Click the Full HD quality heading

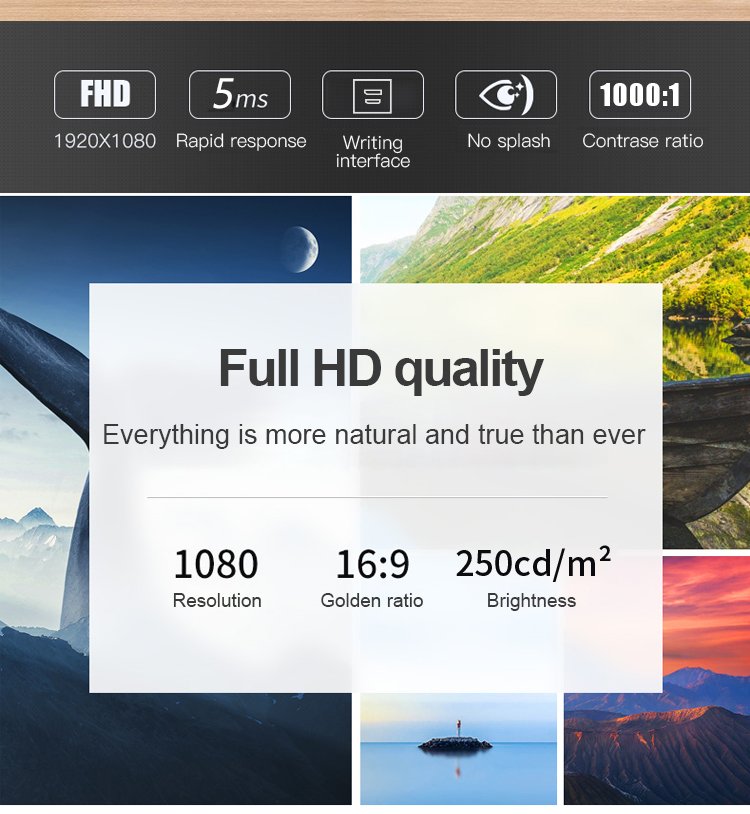(380, 368)
